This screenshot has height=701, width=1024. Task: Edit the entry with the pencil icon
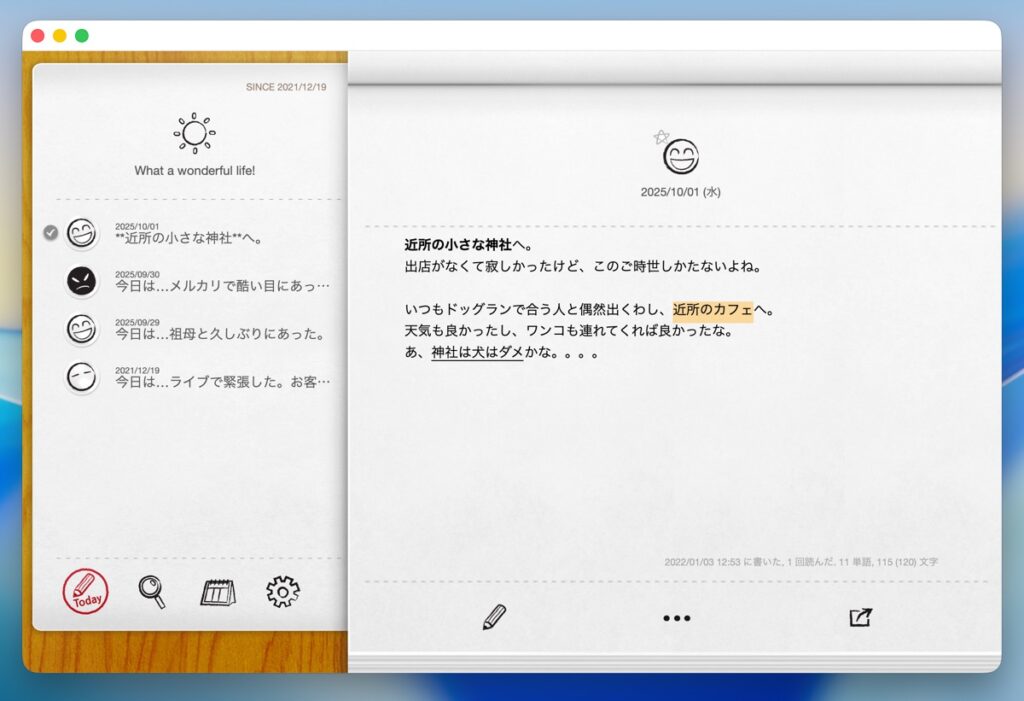[x=494, y=617]
